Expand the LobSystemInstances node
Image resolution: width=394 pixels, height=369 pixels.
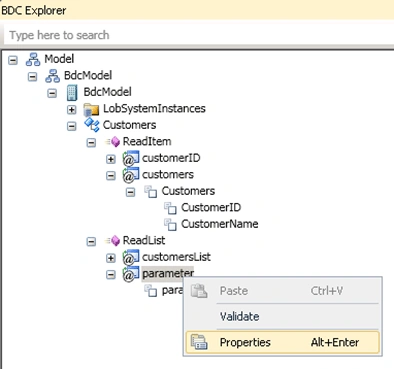[72, 109]
